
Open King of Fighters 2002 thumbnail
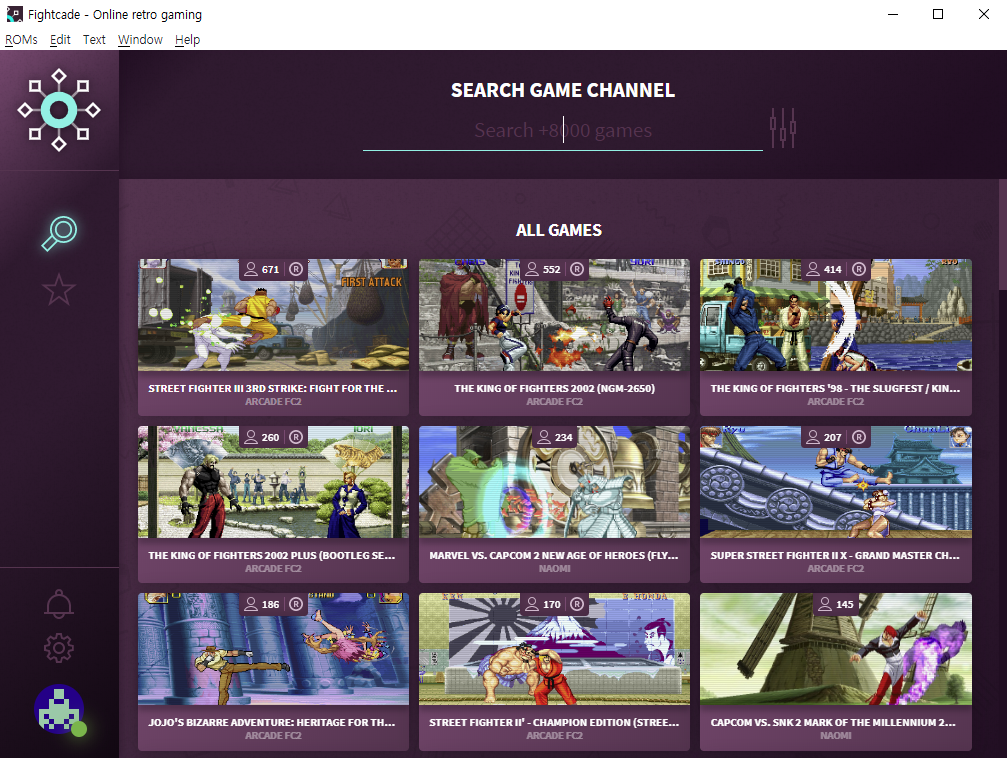[x=554, y=315]
